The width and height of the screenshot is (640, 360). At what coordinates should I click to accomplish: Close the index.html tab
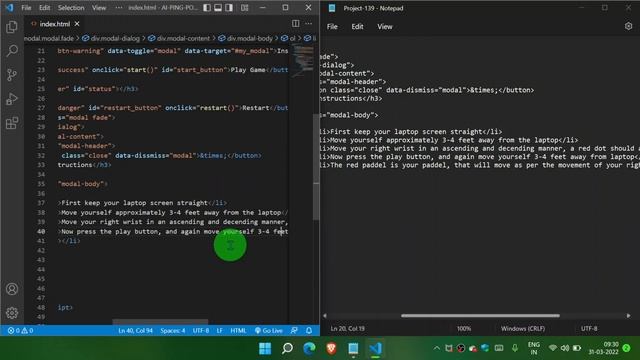[77, 24]
